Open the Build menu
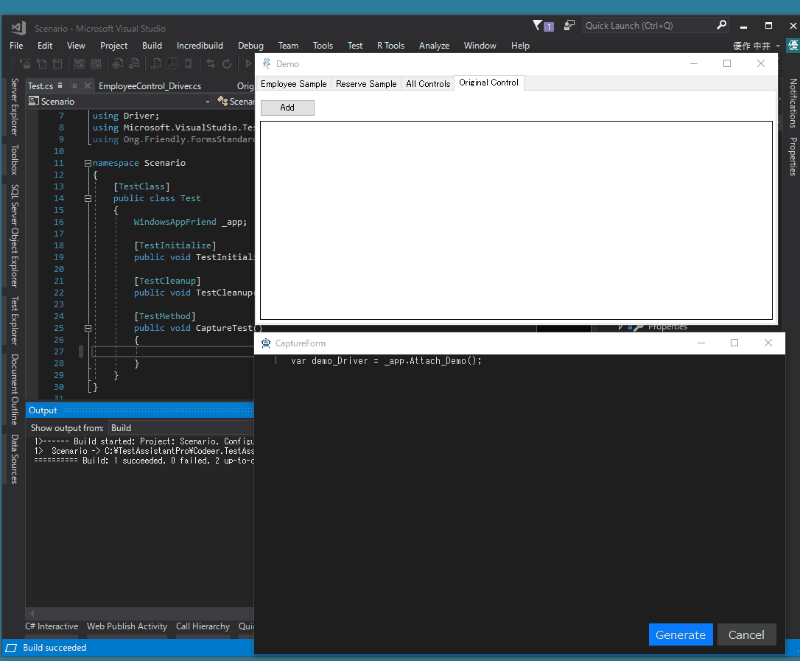This screenshot has height=661, width=800. pyautogui.click(x=152, y=46)
